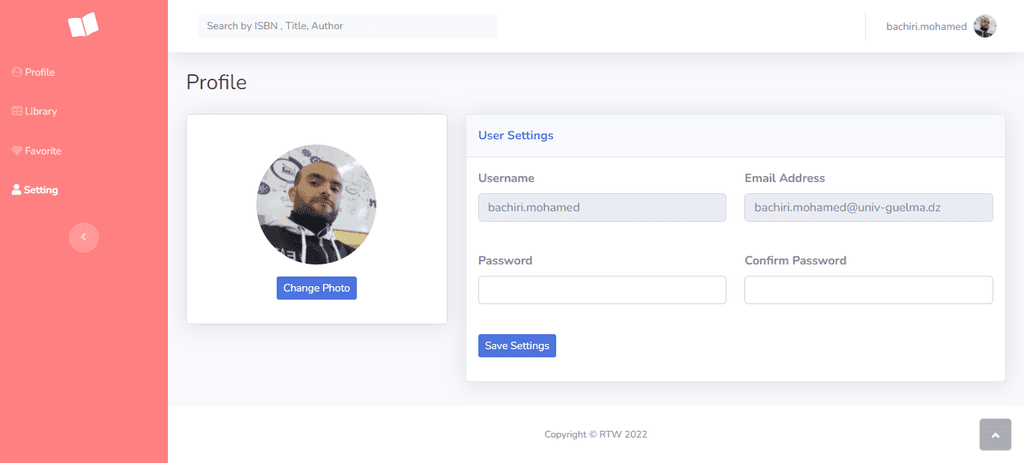Click the Password input field
This screenshot has width=1024, height=463.
[602, 290]
